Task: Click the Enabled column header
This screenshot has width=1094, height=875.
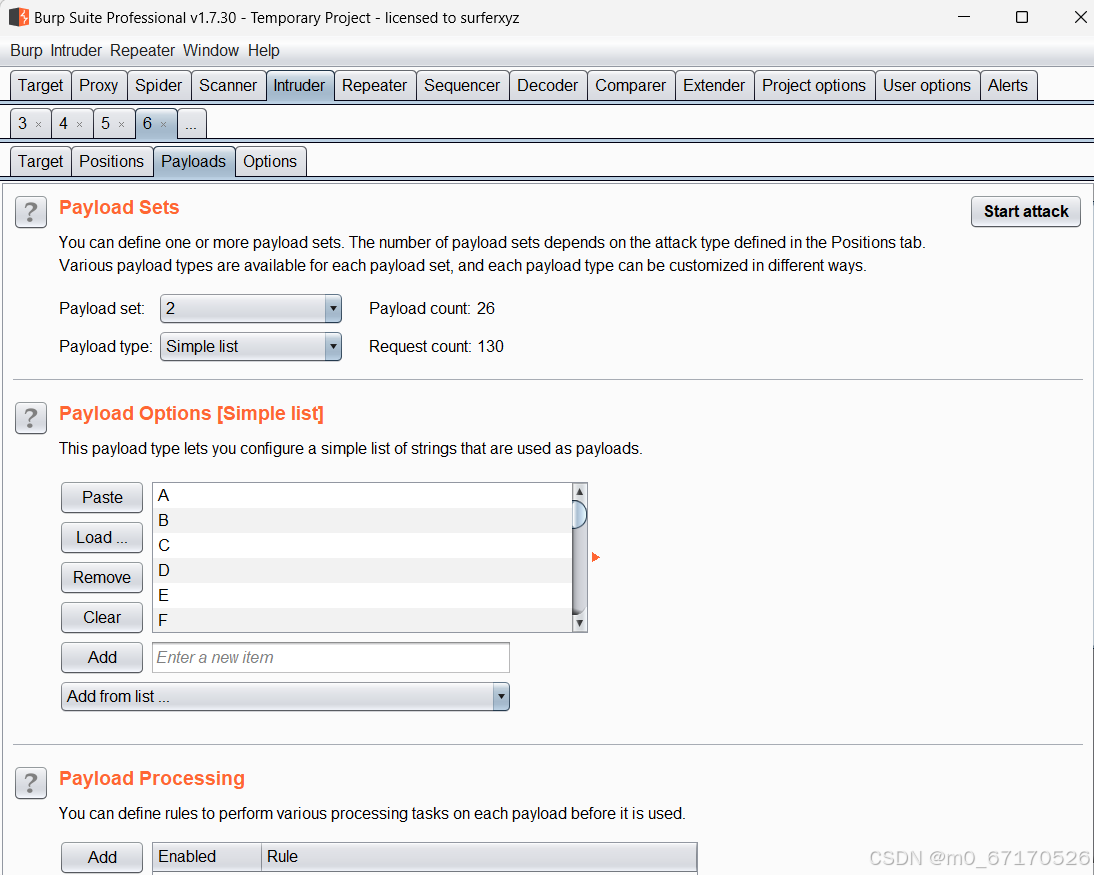Action: pos(207,857)
